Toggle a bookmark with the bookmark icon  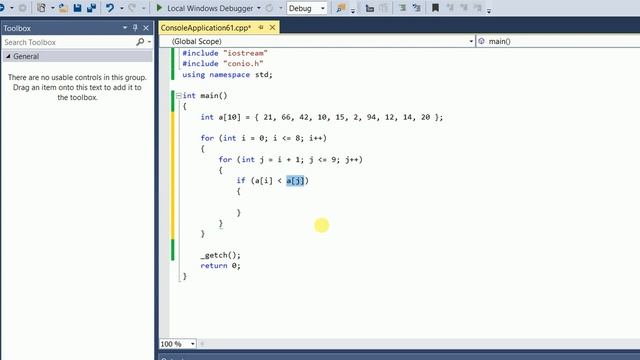click(436, 8)
